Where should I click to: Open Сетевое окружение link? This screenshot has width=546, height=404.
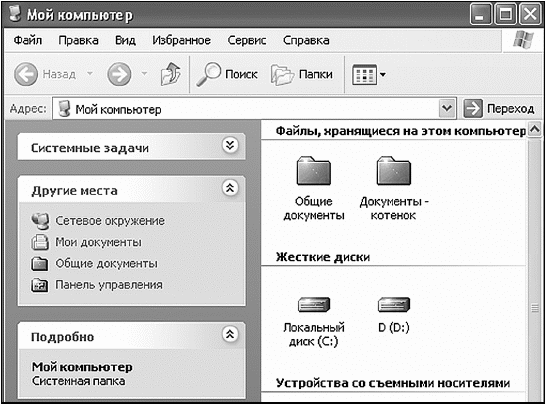110,221
